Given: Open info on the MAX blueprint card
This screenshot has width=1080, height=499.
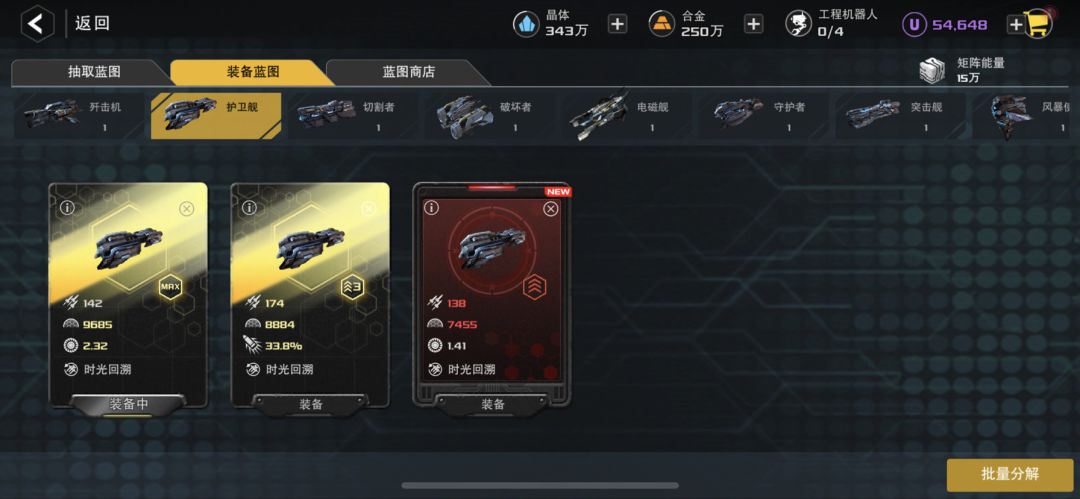Looking at the screenshot, I should [67, 207].
